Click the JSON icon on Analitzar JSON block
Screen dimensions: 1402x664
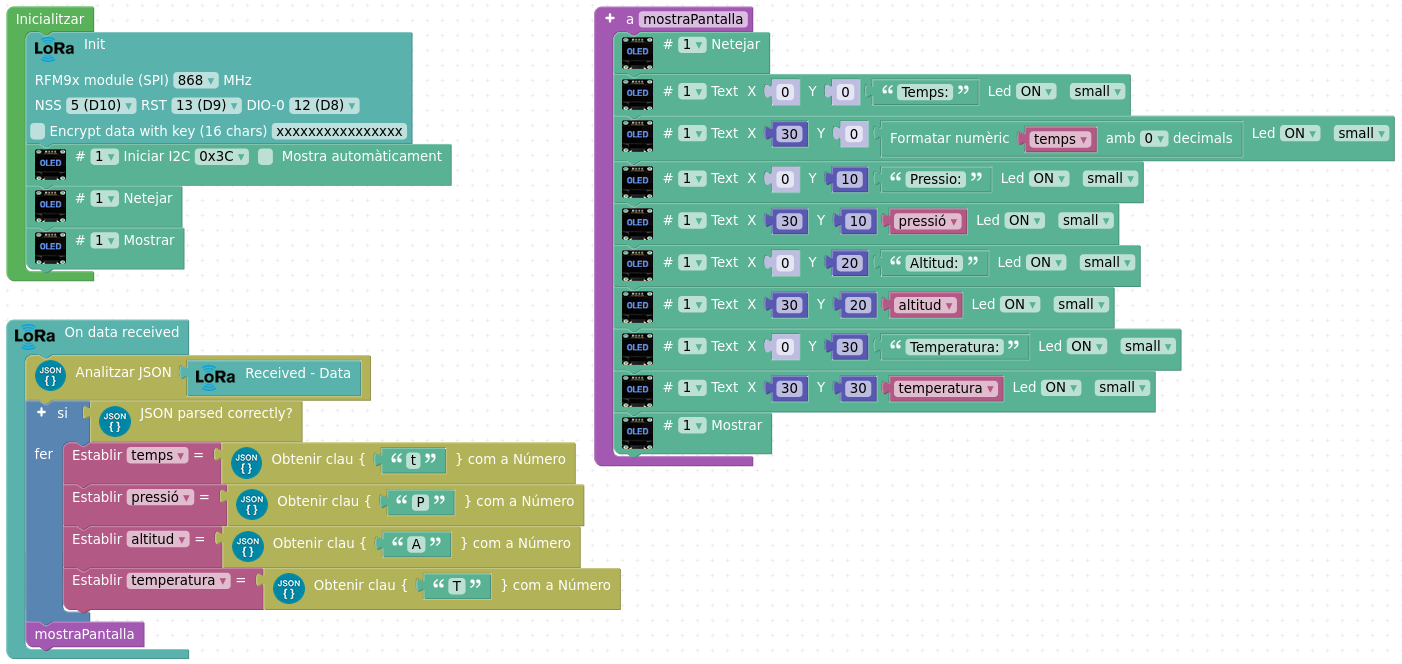[x=50, y=376]
